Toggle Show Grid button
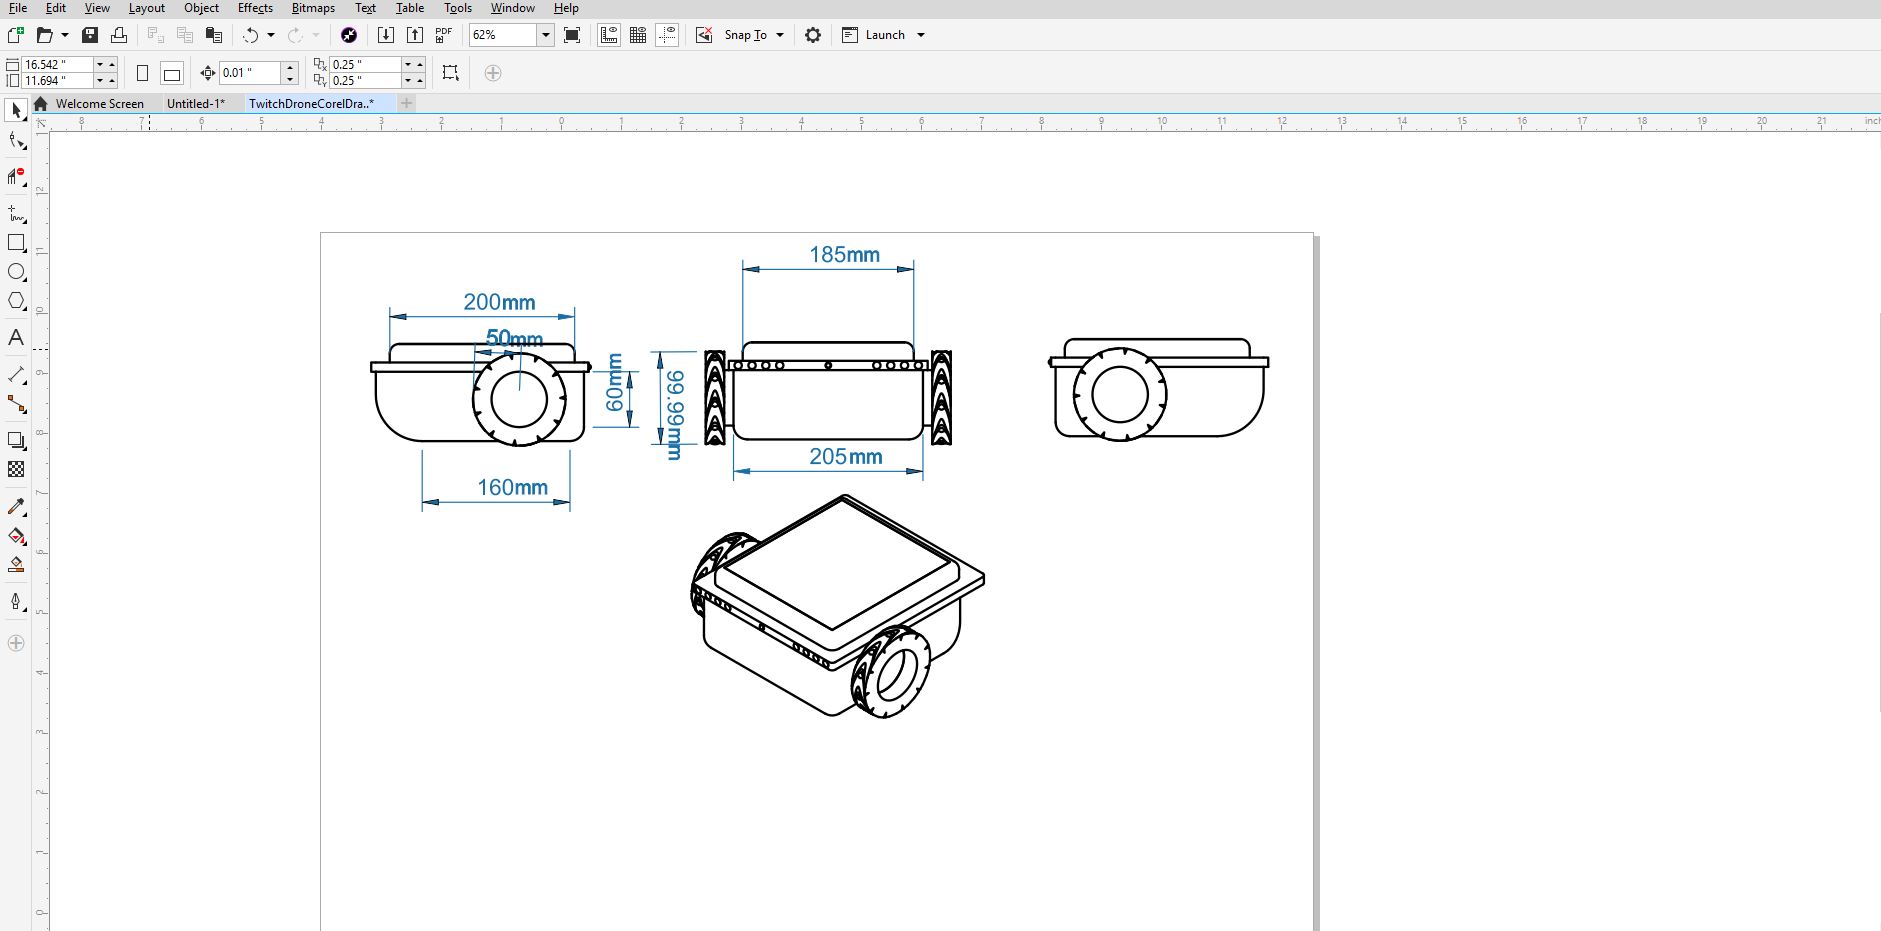Image resolution: width=1881 pixels, height=931 pixels. point(638,35)
